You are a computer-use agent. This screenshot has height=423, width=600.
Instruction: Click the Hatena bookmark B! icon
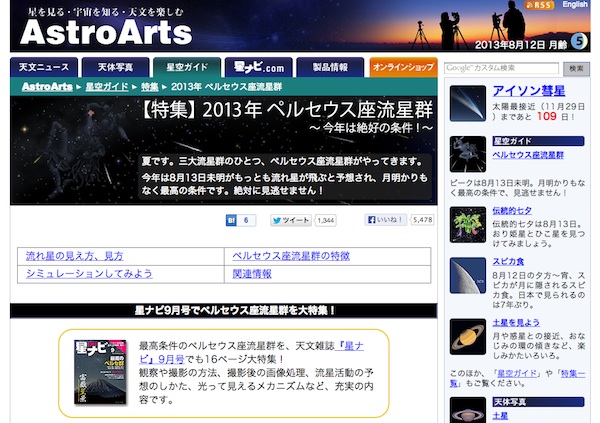[x=227, y=220]
